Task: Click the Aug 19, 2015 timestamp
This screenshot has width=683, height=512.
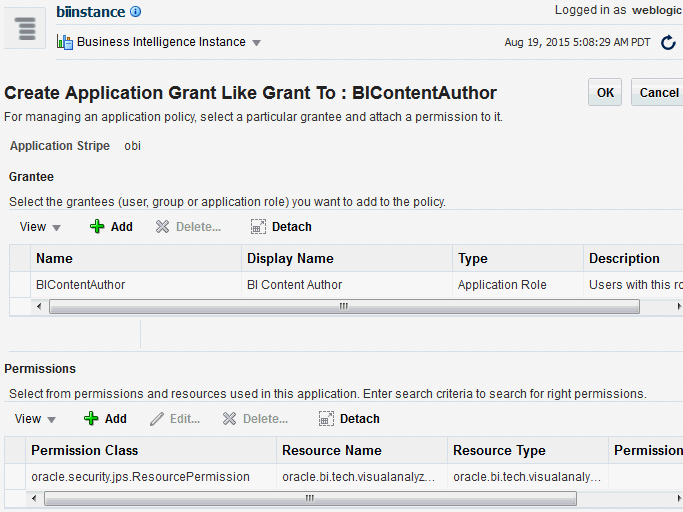Action: tap(577, 42)
